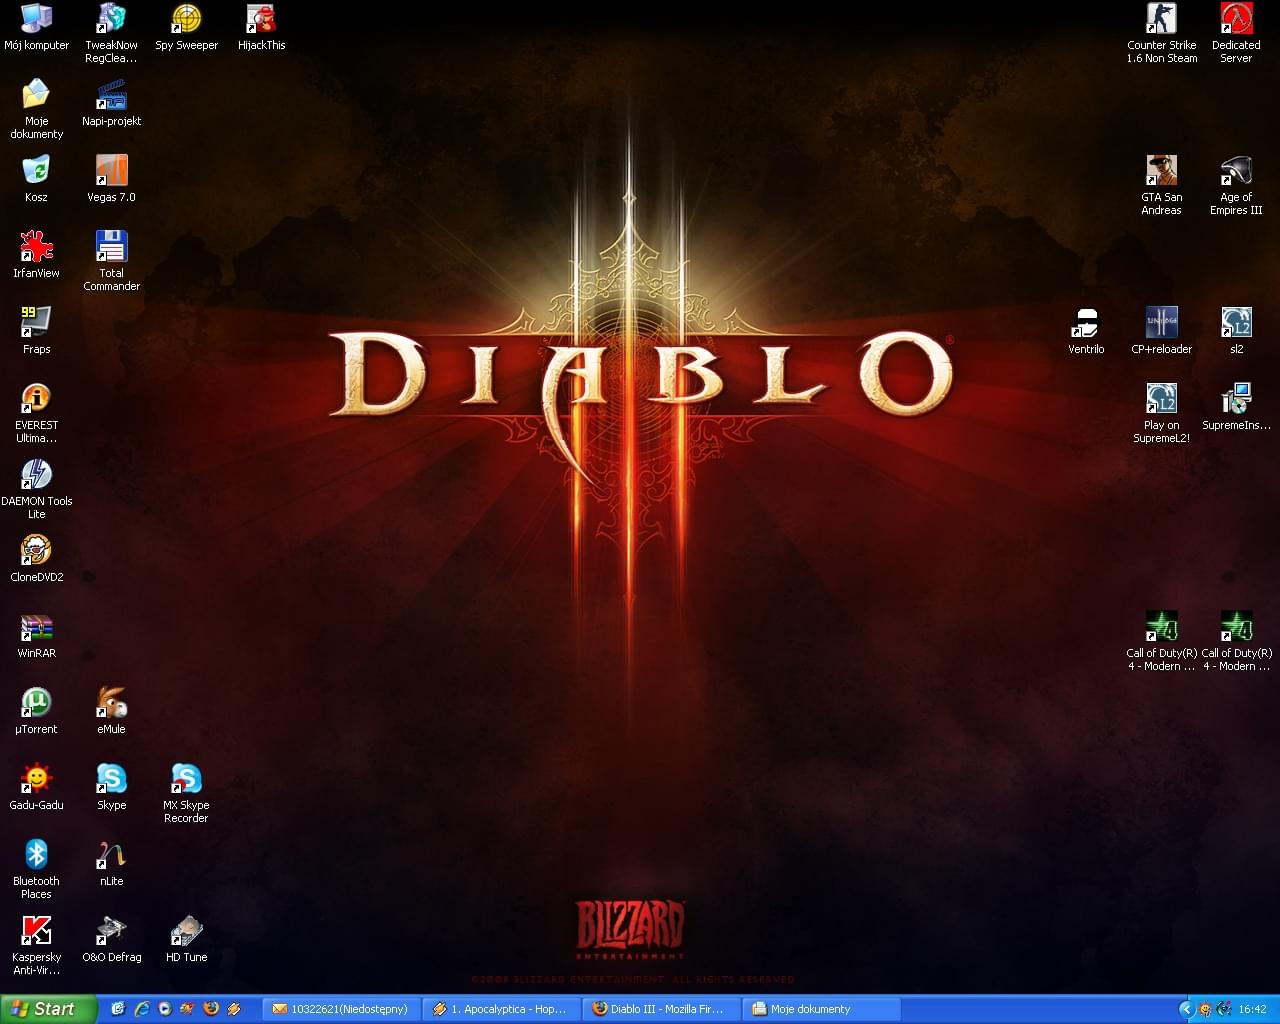
Task: Open the Mój komputer desktop icon
Action: point(36,27)
